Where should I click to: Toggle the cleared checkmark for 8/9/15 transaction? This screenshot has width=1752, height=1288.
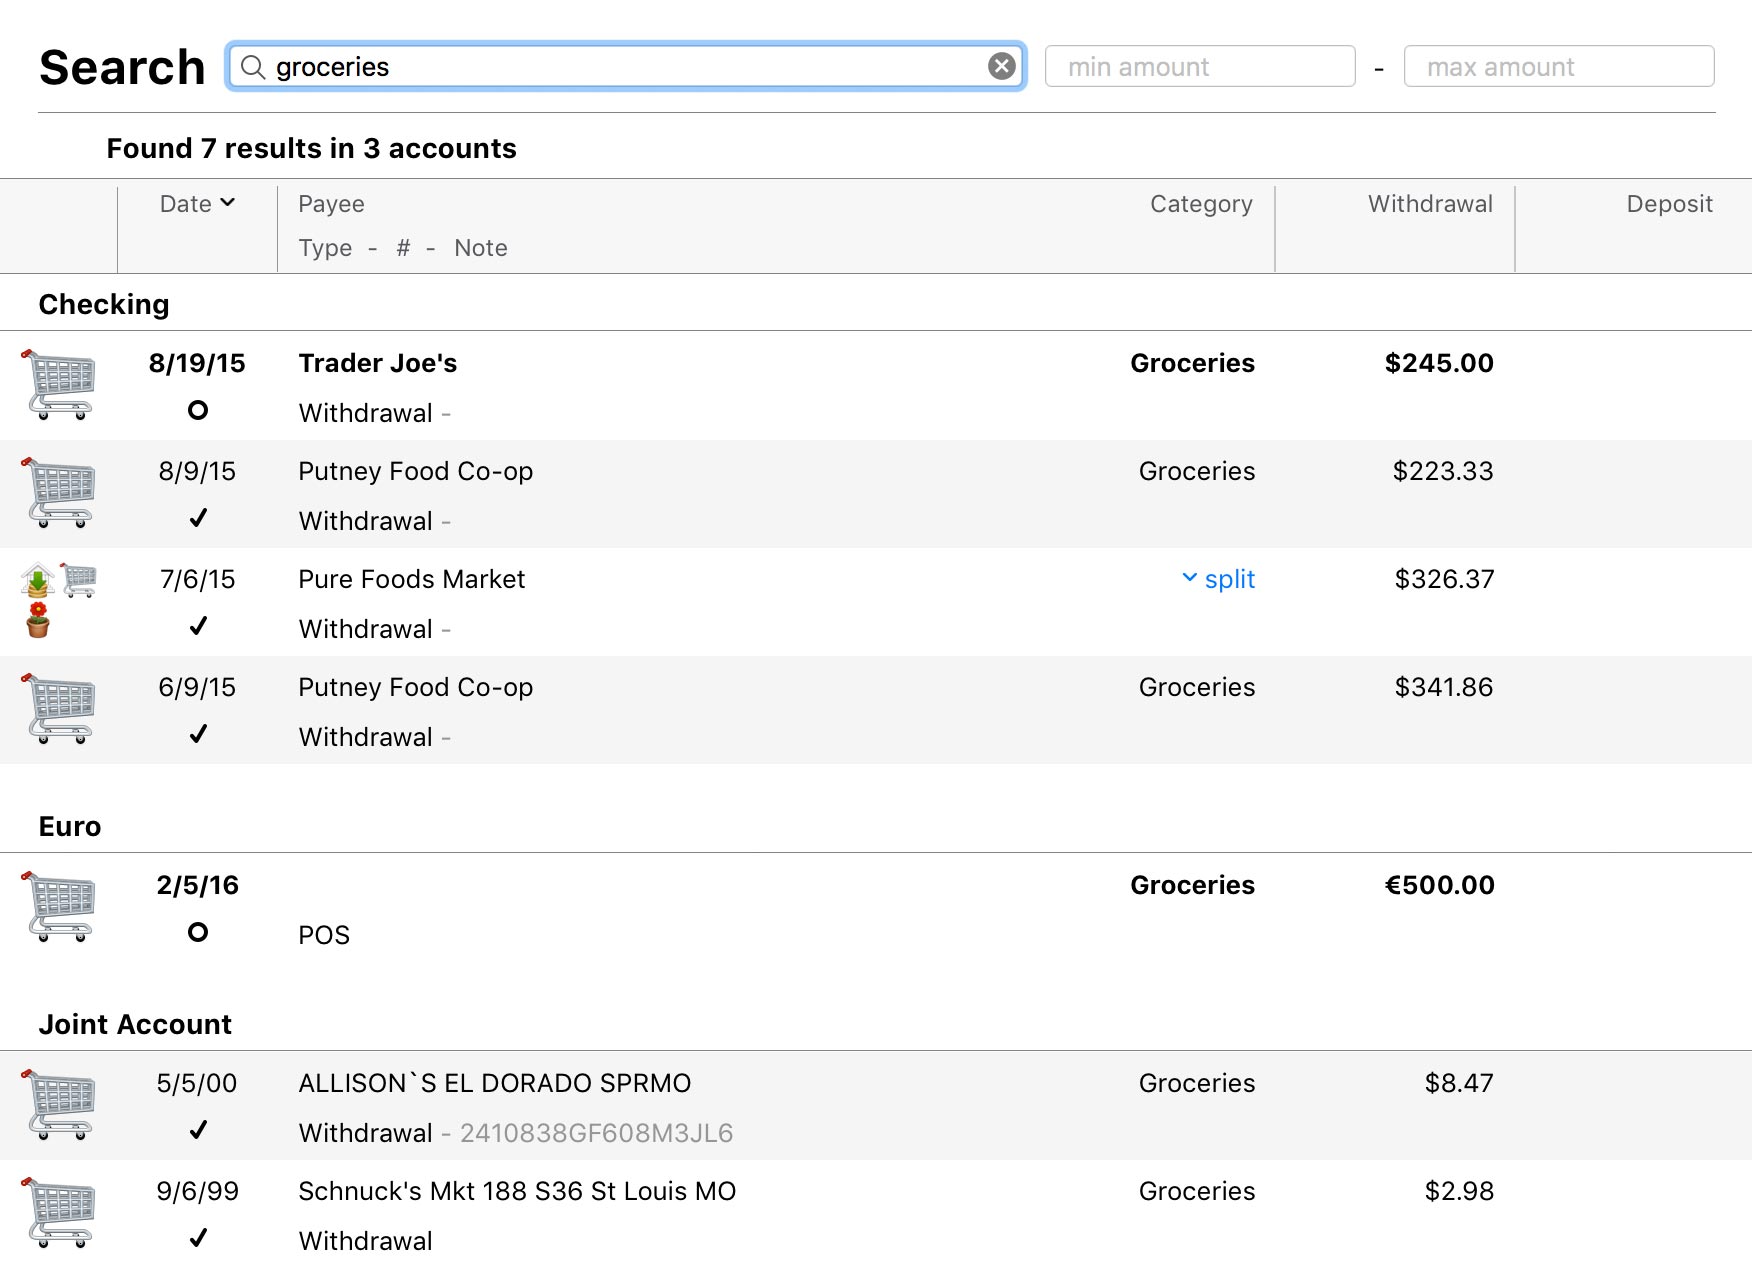click(198, 518)
